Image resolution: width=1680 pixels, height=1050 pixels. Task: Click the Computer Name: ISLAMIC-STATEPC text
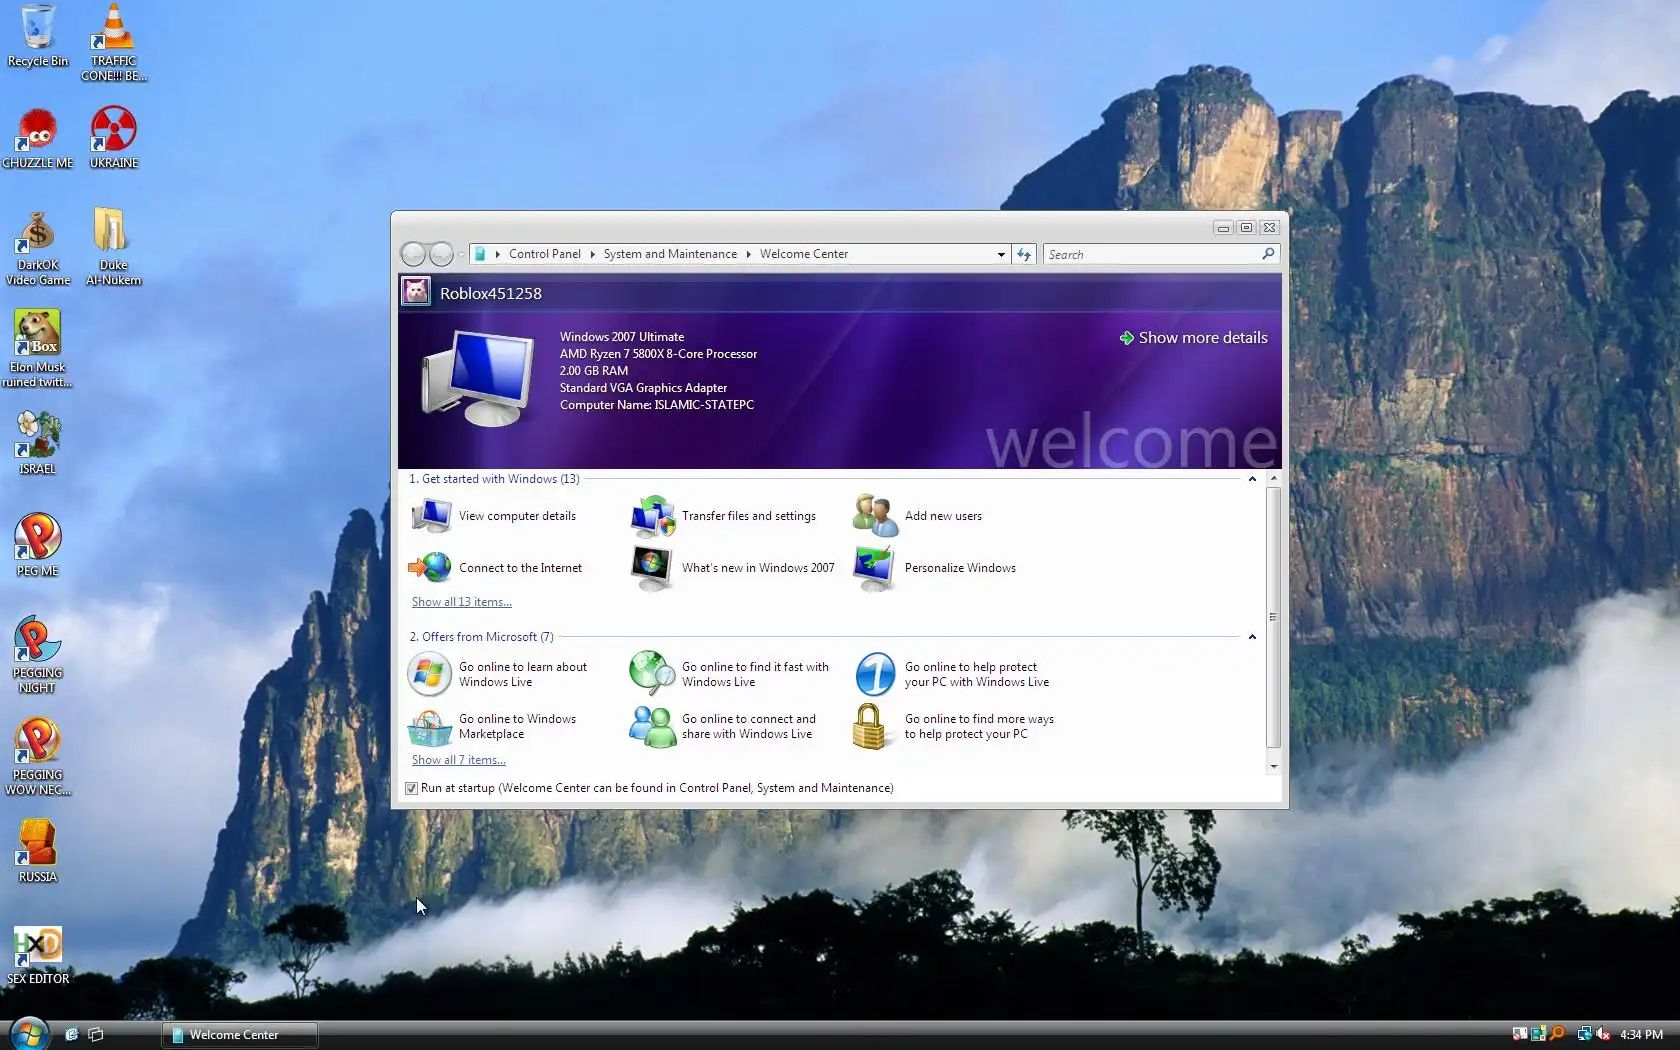[657, 405]
